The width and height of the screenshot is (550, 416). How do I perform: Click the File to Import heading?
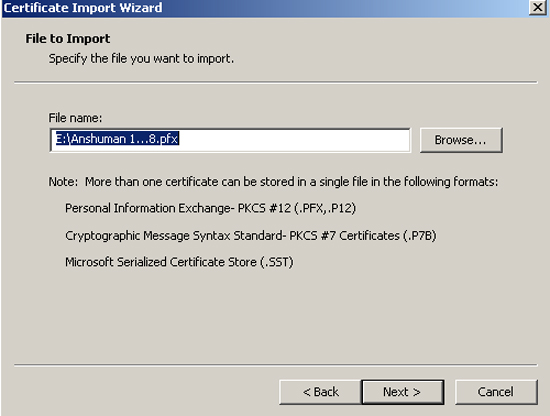point(68,39)
